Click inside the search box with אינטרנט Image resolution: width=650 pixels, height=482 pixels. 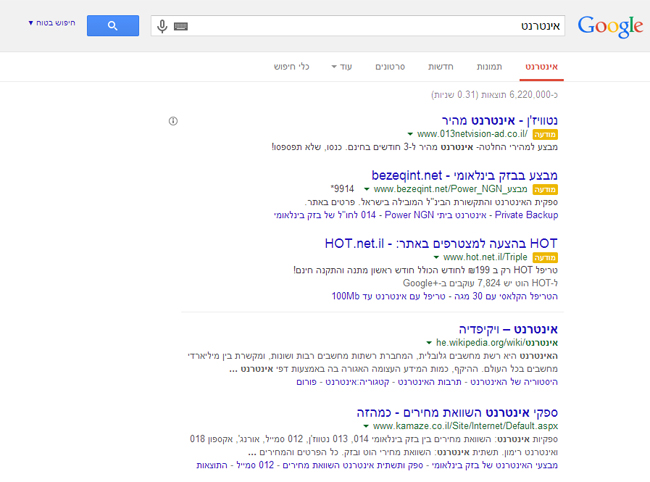coord(357,26)
